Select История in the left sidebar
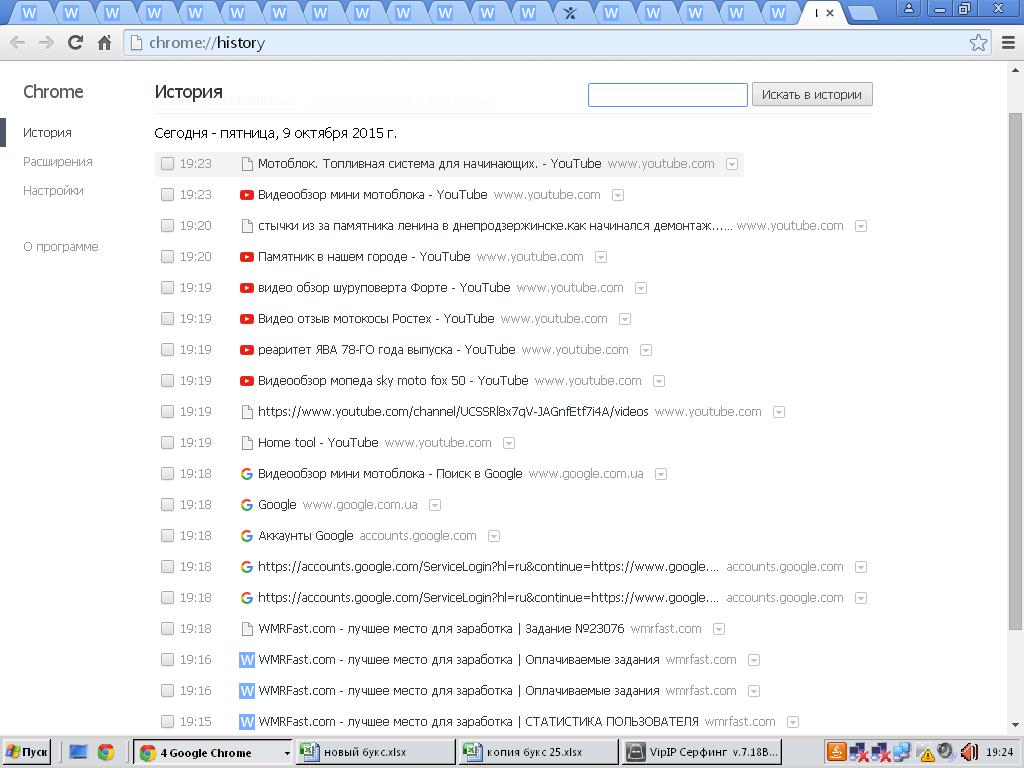The image size is (1024, 768). click(x=47, y=133)
